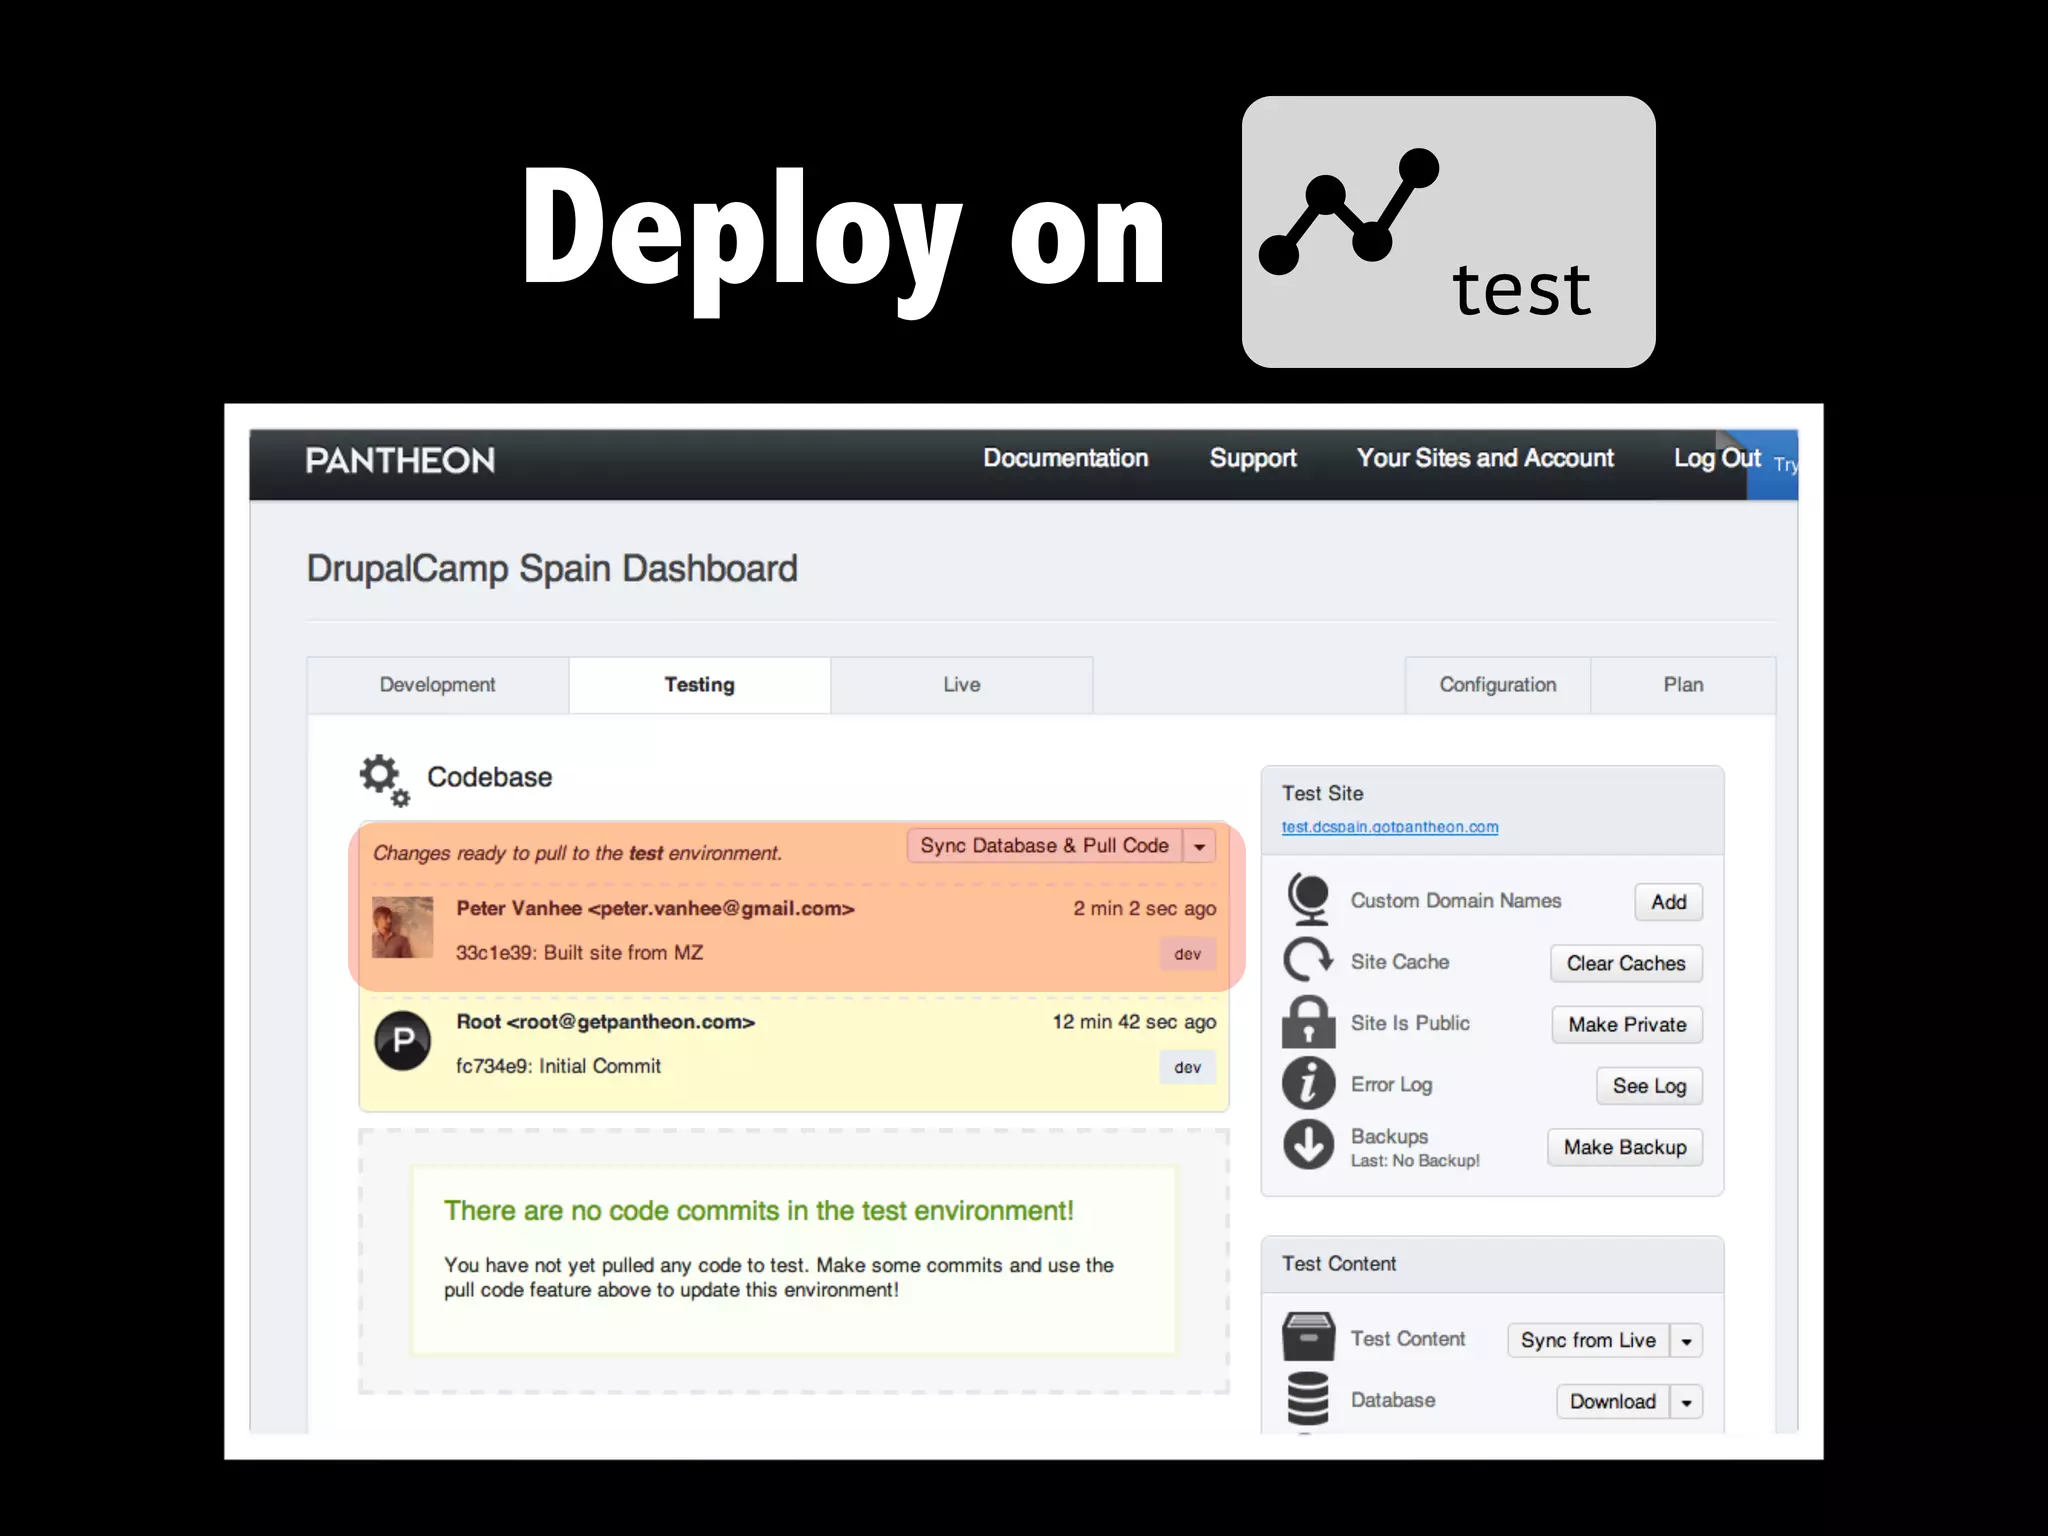Click the test environment chart icon tile

tap(1448, 232)
